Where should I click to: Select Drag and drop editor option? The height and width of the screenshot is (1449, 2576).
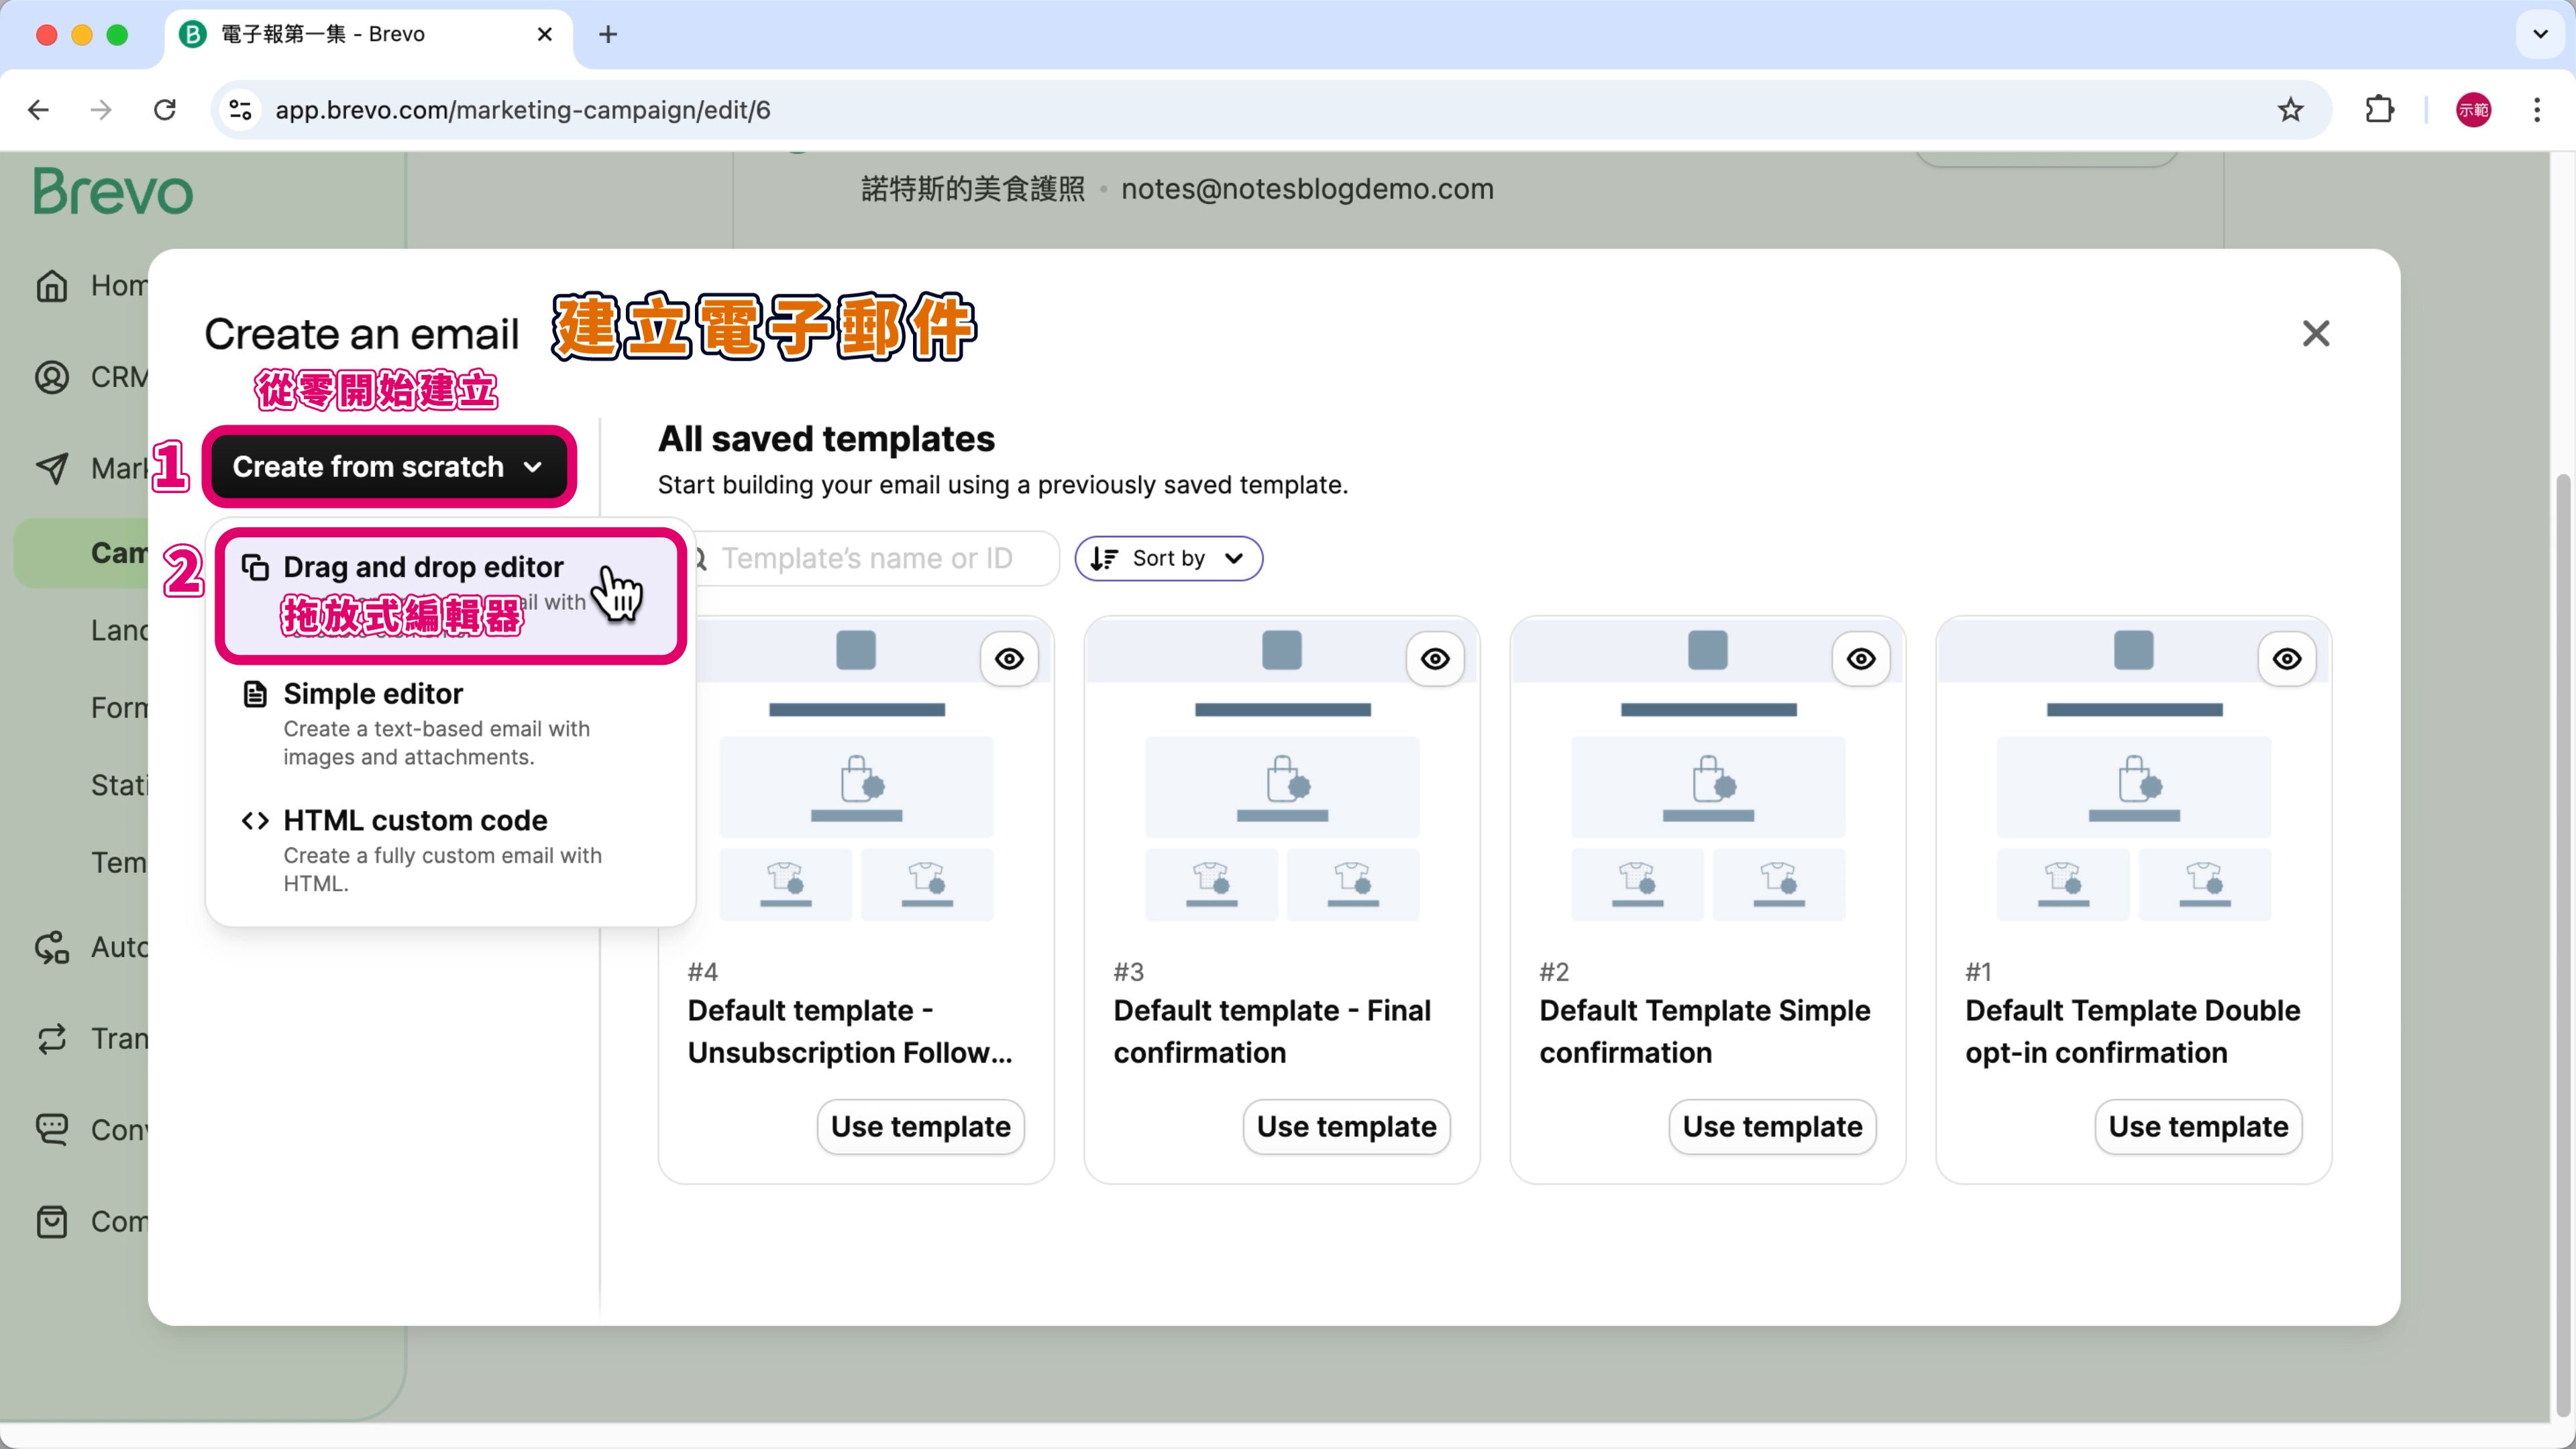click(423, 568)
